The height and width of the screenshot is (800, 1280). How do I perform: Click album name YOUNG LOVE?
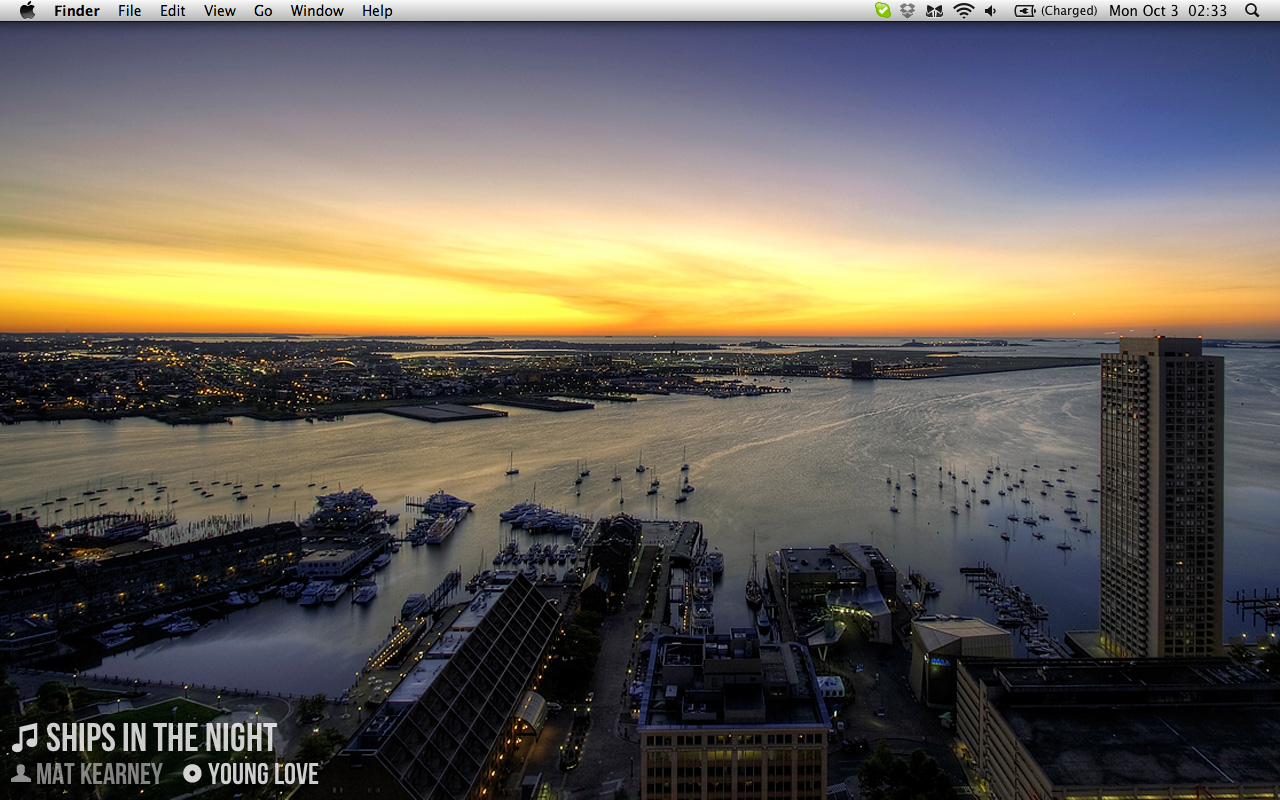[x=264, y=774]
